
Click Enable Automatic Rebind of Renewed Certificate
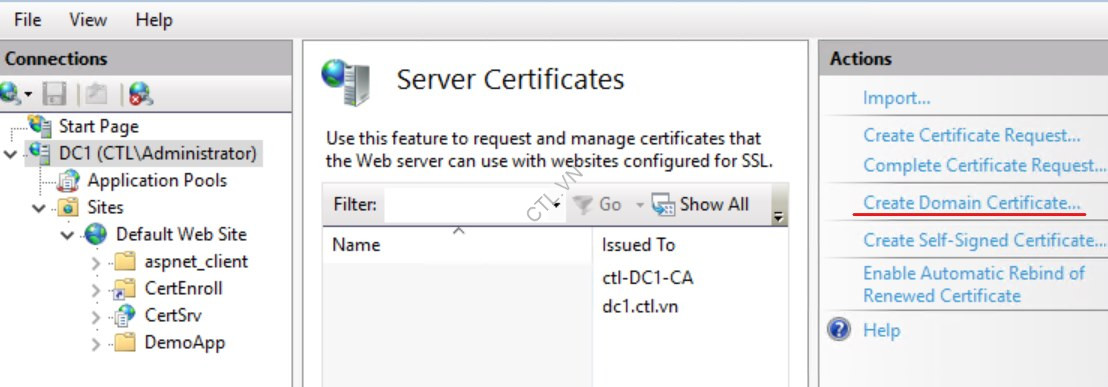coord(974,284)
